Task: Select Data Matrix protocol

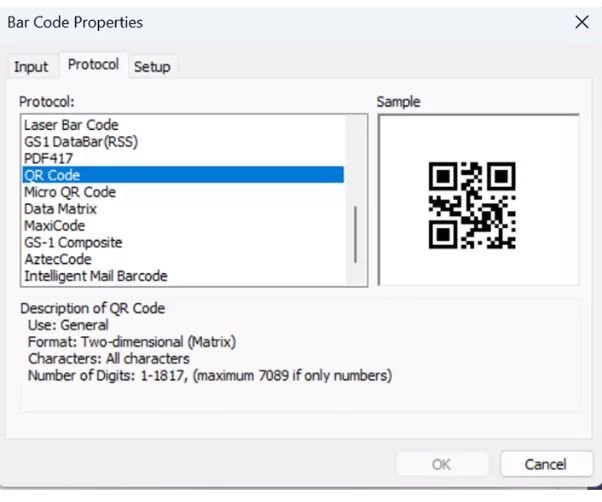Action: pos(60,209)
